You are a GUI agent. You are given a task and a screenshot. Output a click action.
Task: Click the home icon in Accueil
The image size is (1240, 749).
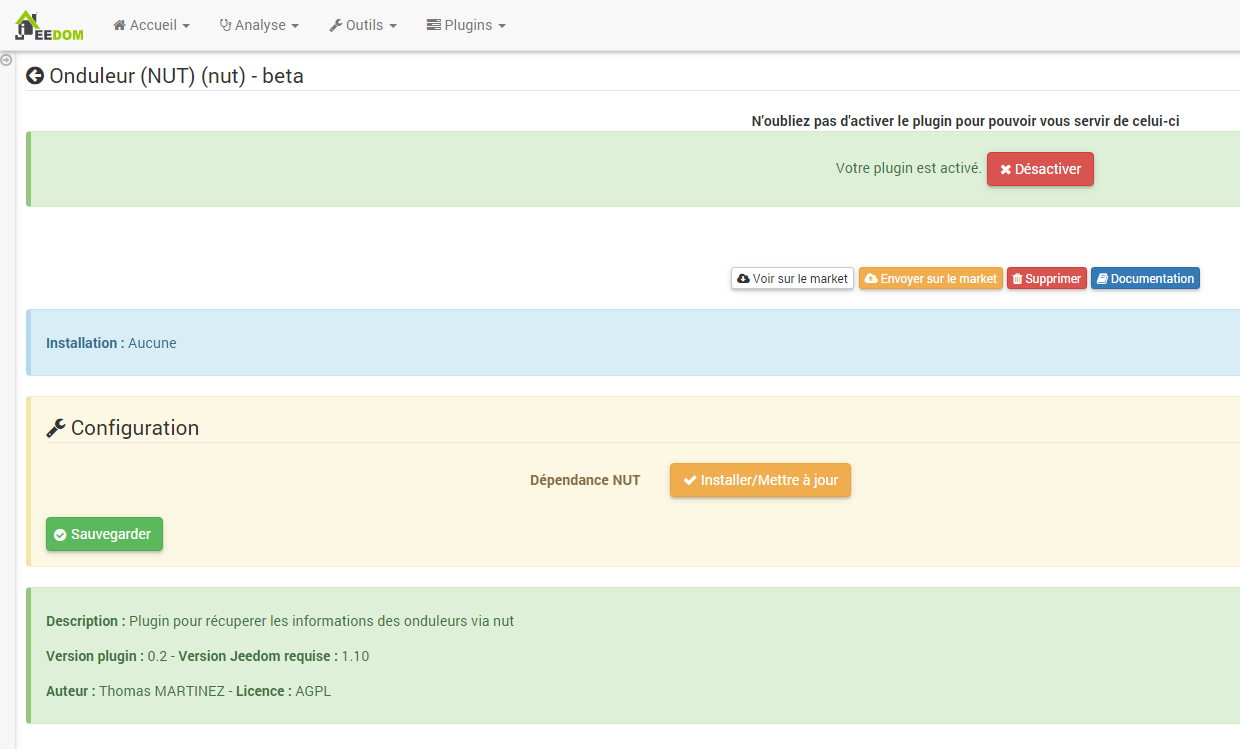click(x=119, y=25)
